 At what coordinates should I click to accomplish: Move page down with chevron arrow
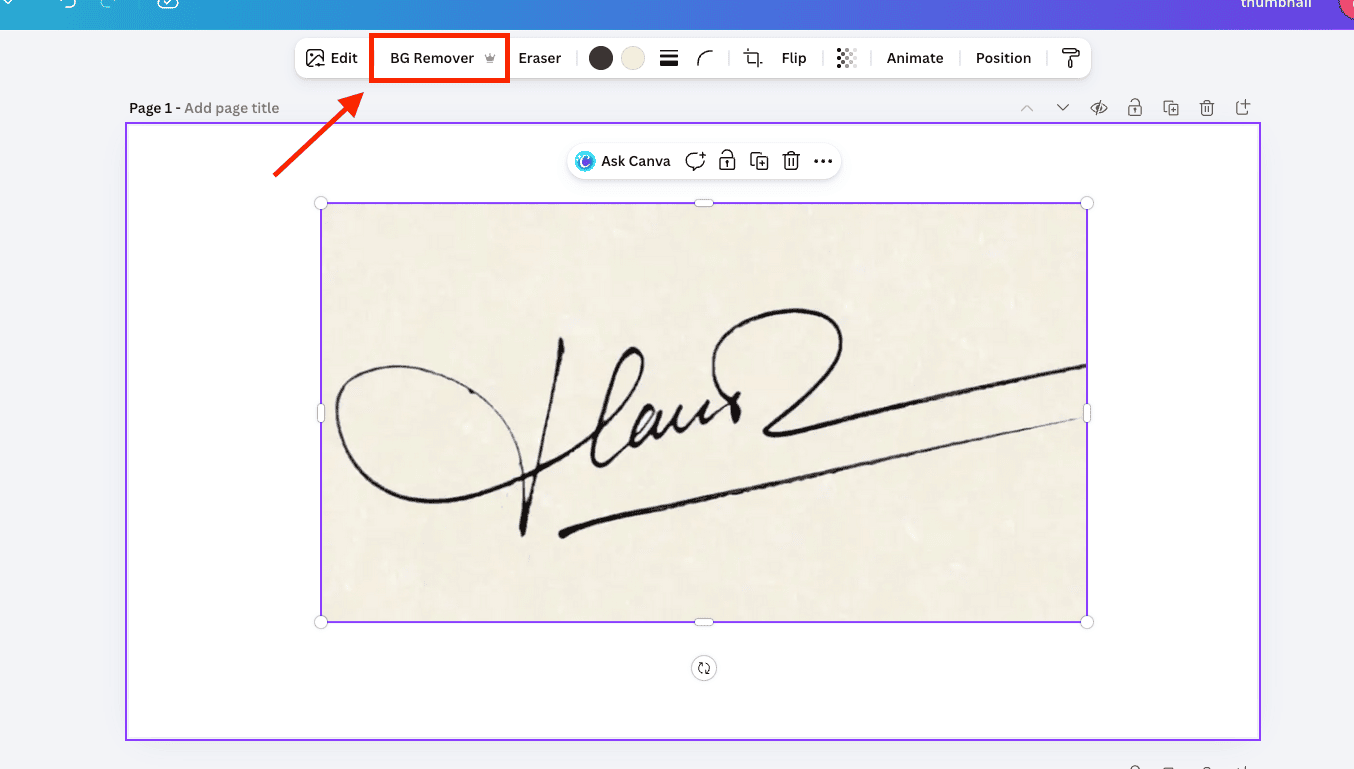tap(1063, 108)
